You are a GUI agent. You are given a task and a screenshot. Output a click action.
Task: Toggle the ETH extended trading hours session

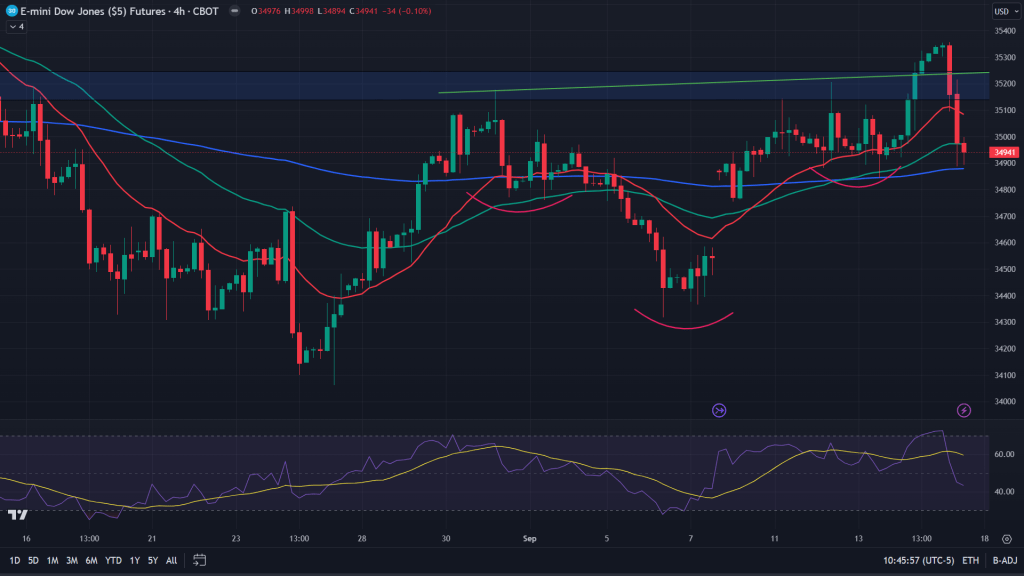pyautogui.click(x=970, y=560)
